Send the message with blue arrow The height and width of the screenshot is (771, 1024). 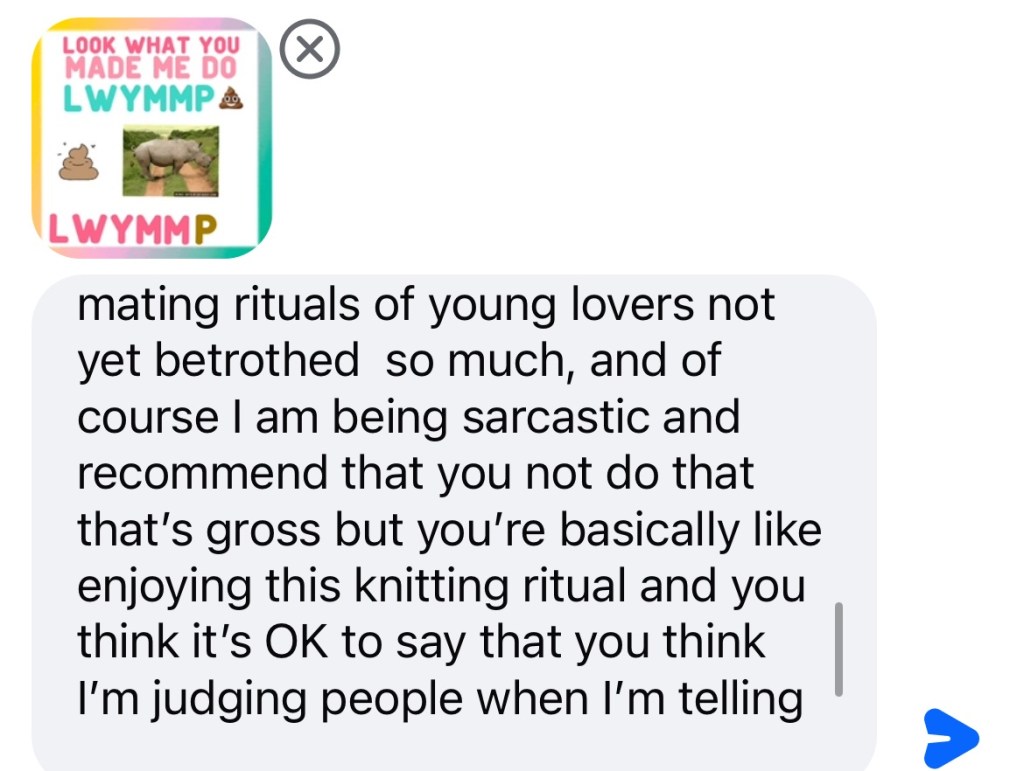pyautogui.click(x=950, y=739)
